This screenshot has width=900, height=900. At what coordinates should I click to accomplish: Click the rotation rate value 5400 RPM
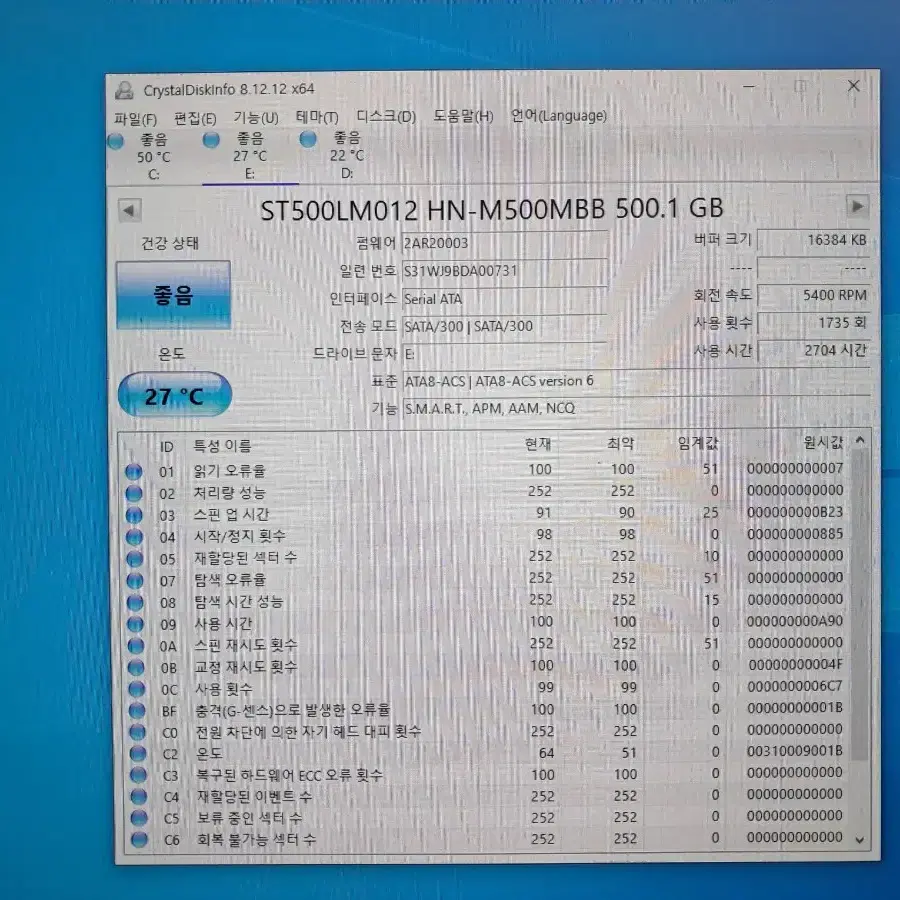coord(814,295)
